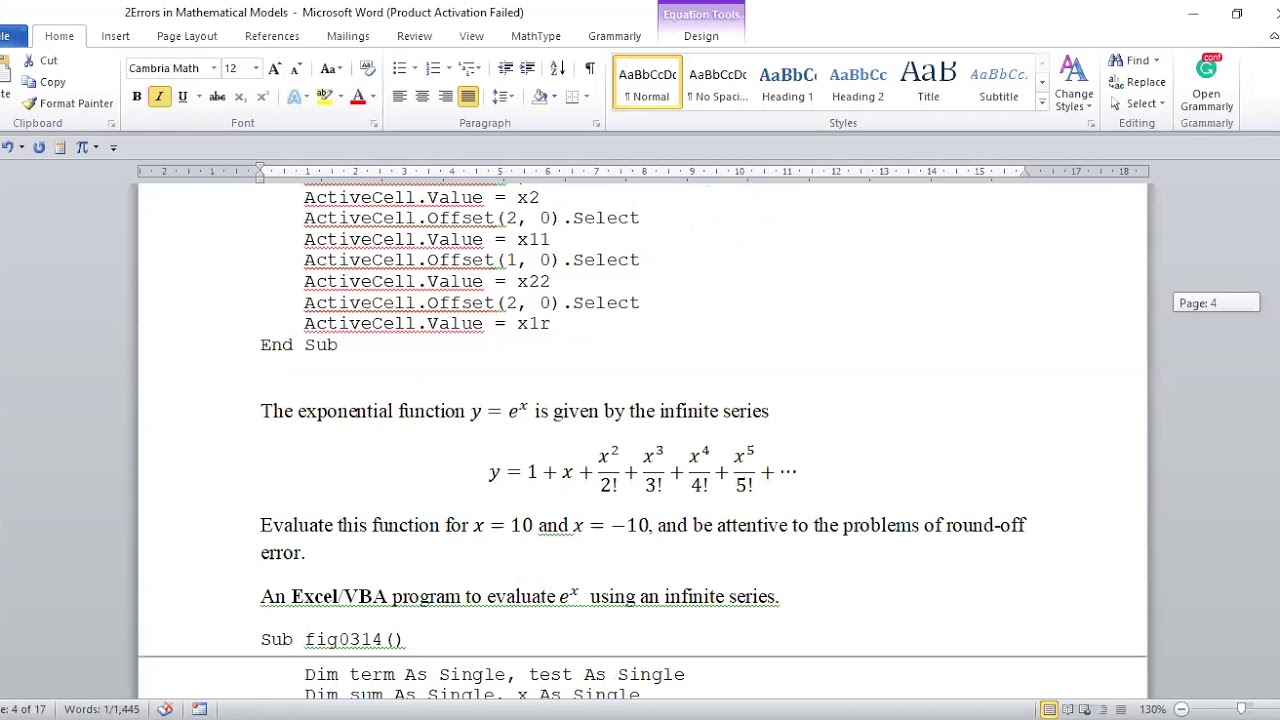1280x720 pixels.
Task: Apply strikethrough formatting
Action: (217, 97)
